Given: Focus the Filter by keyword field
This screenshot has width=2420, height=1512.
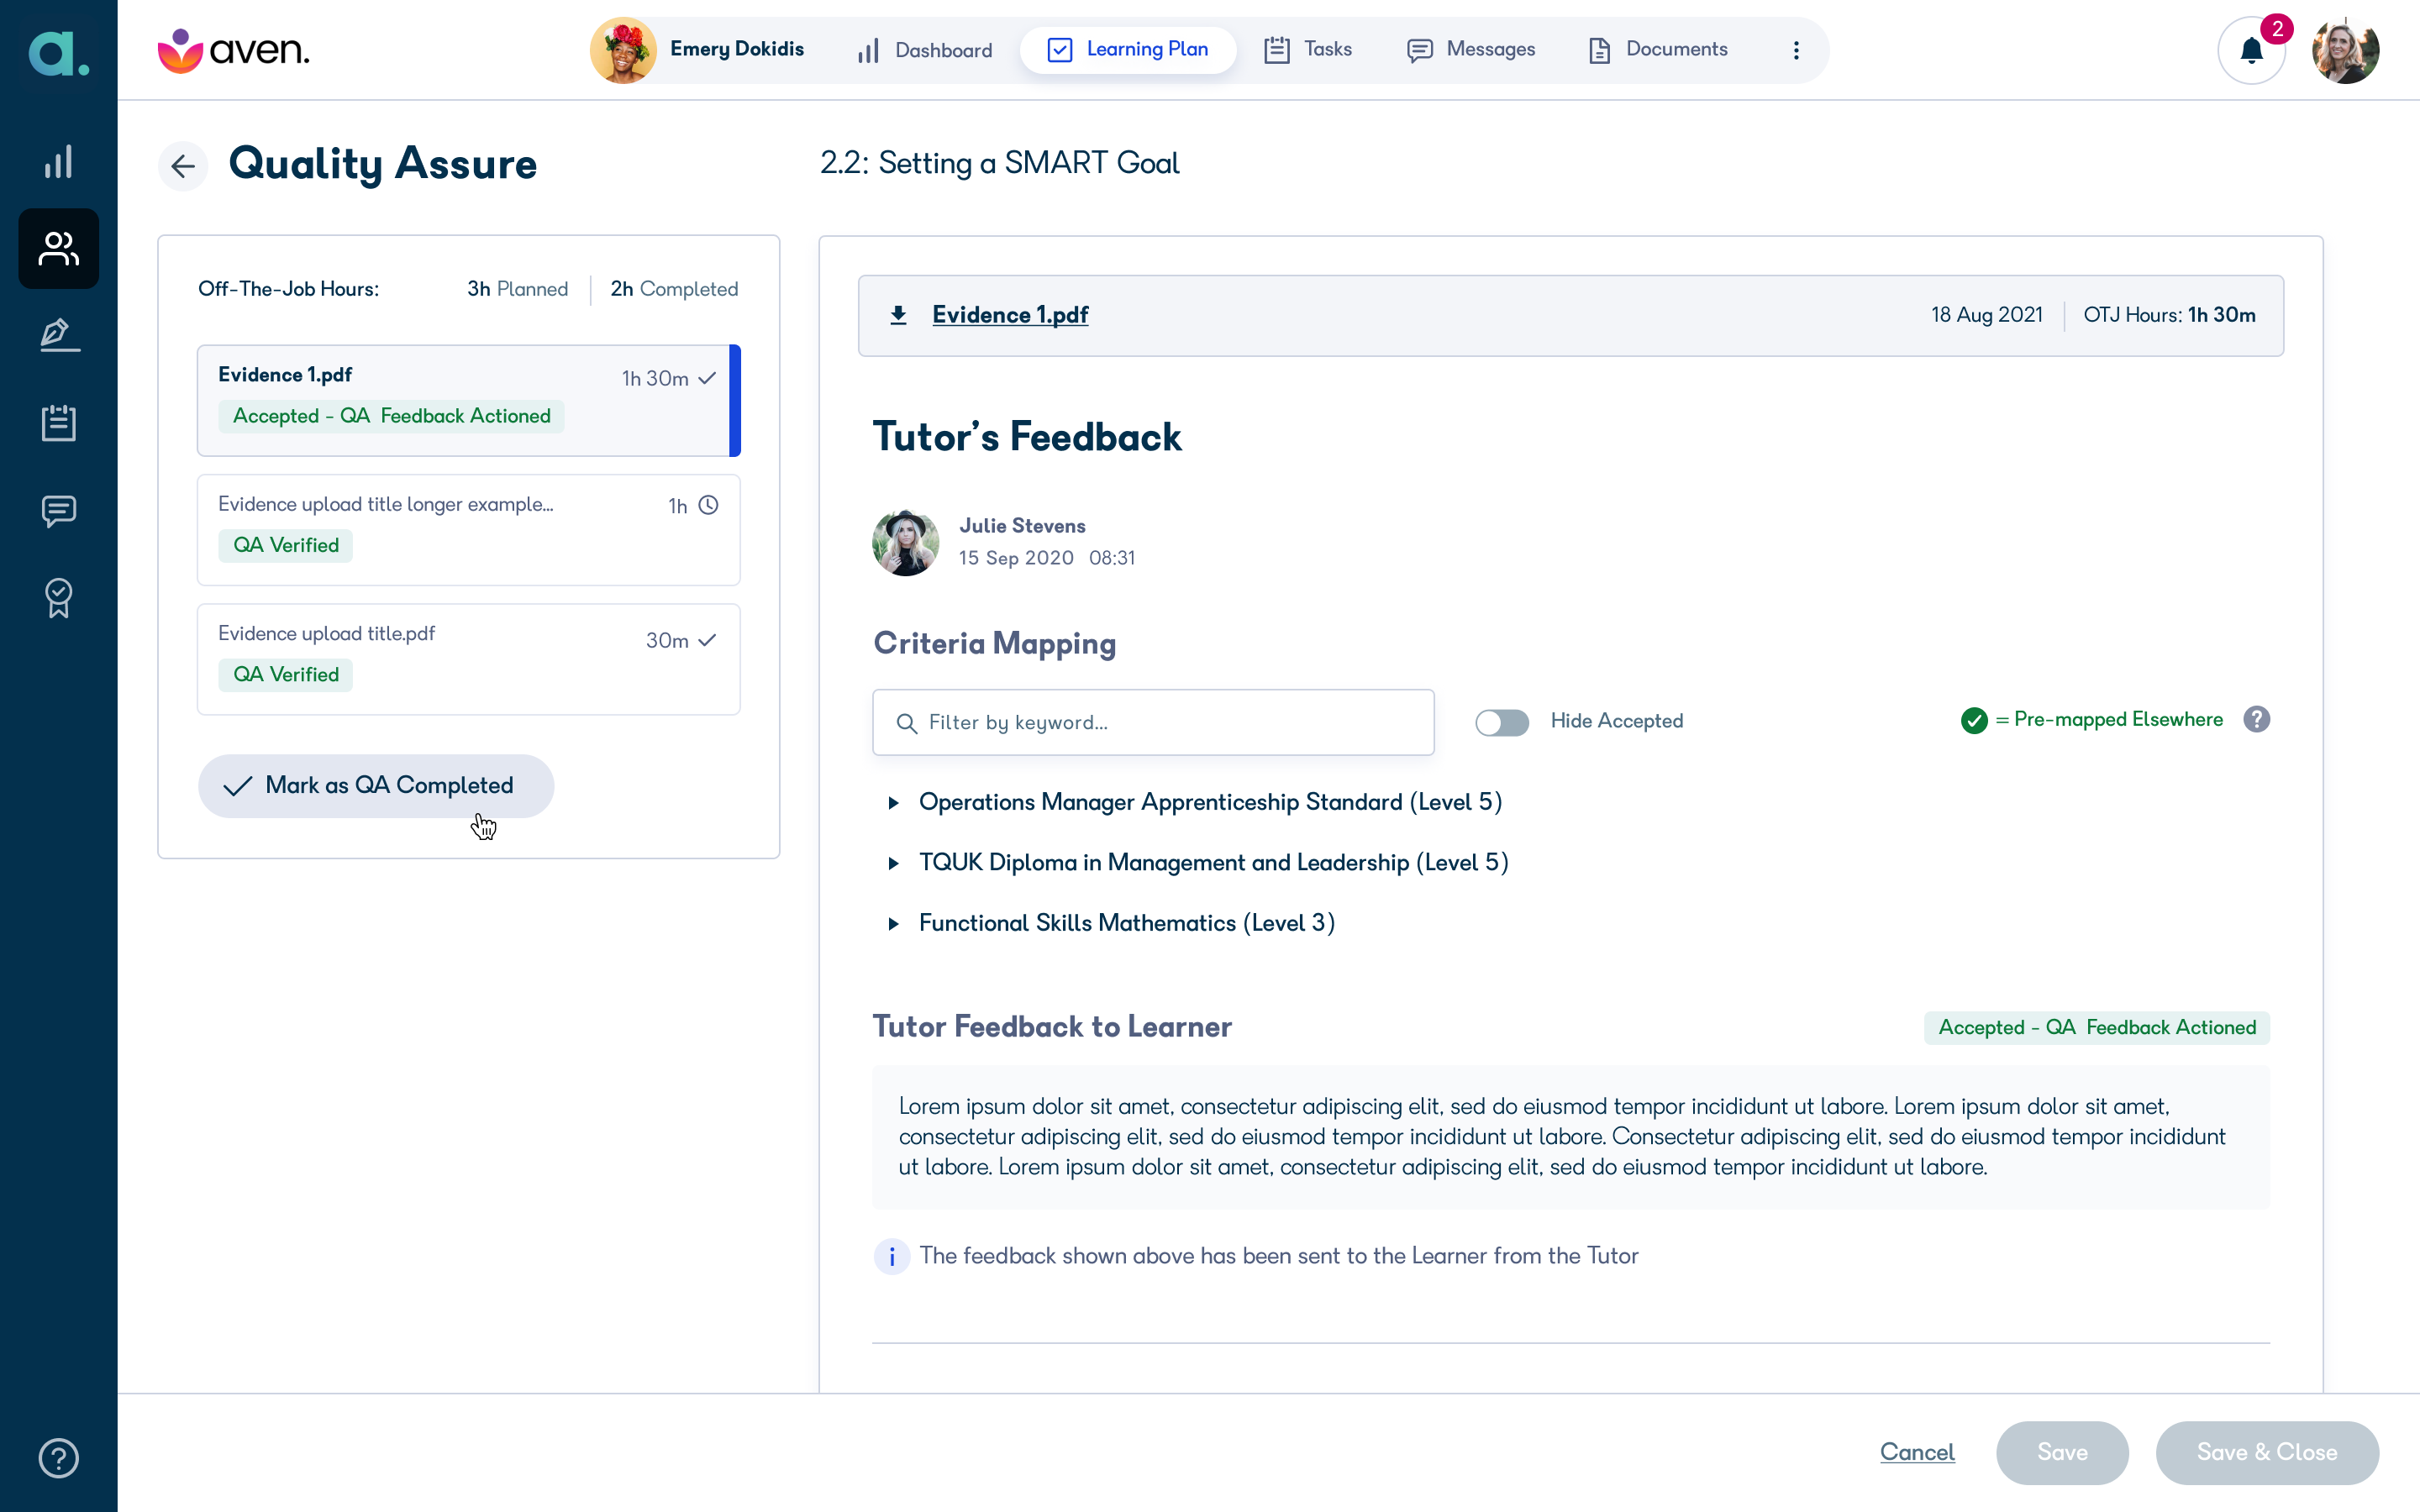Looking at the screenshot, I should pos(1153,722).
